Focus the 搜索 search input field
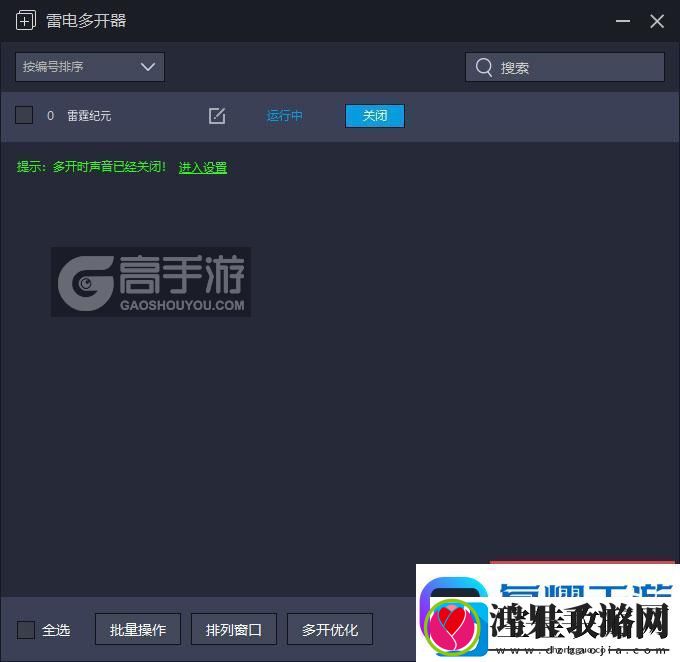680x662 pixels. pos(565,67)
